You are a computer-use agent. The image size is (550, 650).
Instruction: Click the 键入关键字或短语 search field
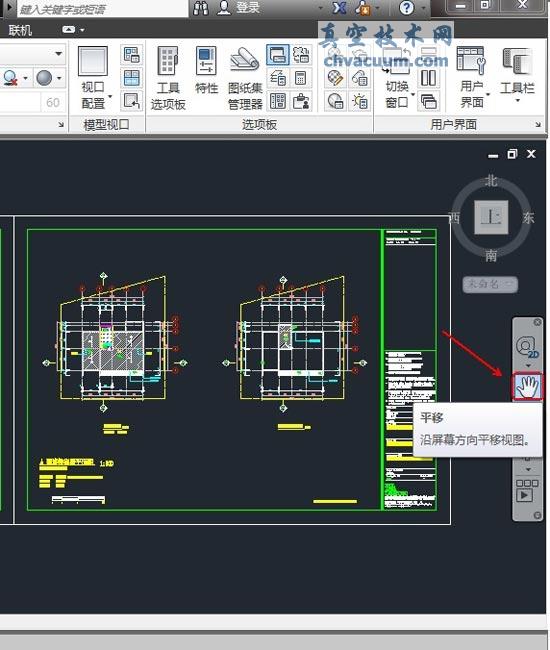coord(103,8)
